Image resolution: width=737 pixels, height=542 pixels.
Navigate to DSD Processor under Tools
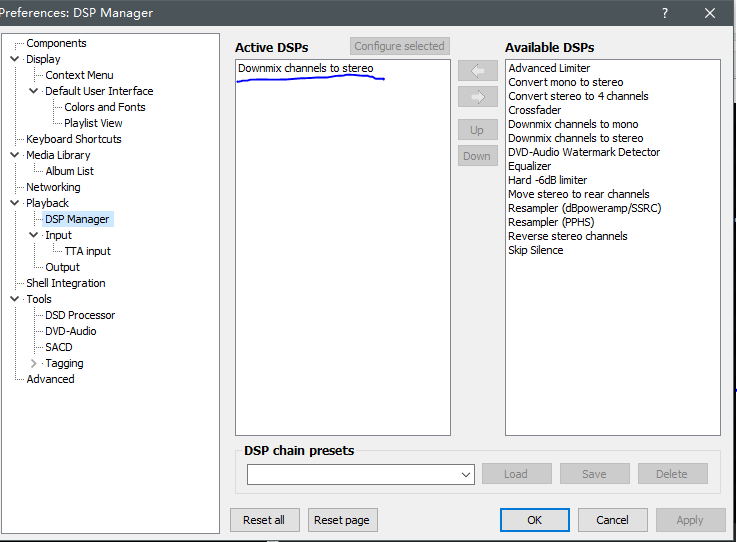(80, 315)
